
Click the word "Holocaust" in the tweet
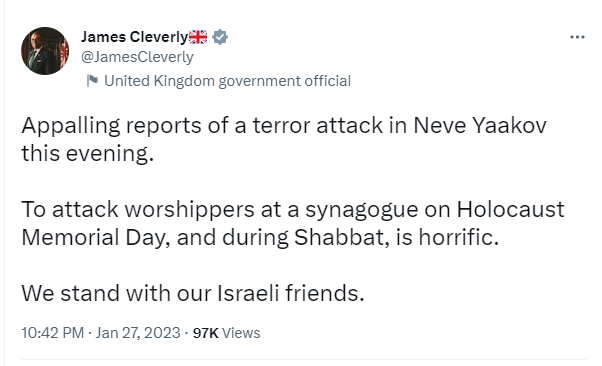coord(510,209)
